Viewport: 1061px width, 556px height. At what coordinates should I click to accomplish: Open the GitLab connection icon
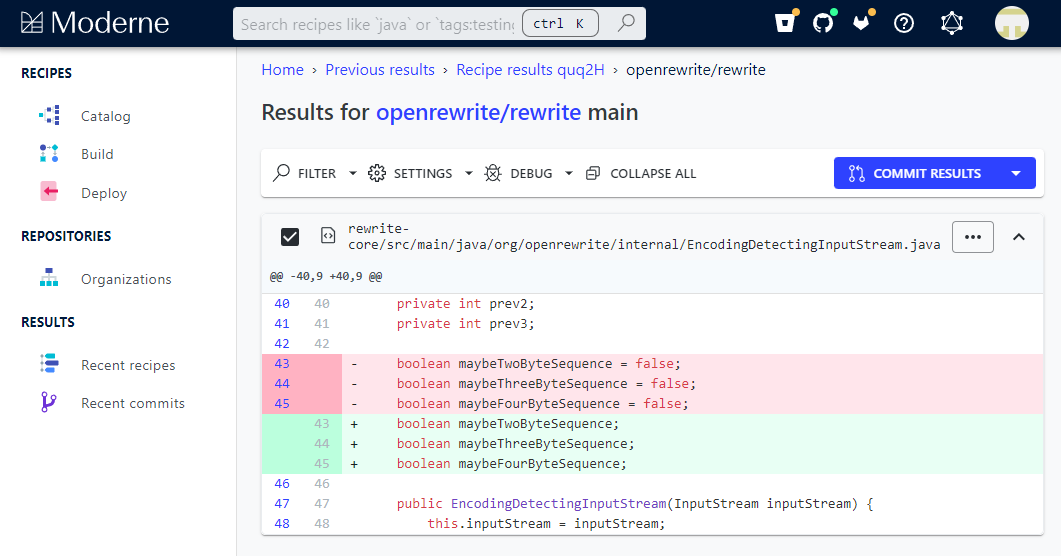click(861, 23)
